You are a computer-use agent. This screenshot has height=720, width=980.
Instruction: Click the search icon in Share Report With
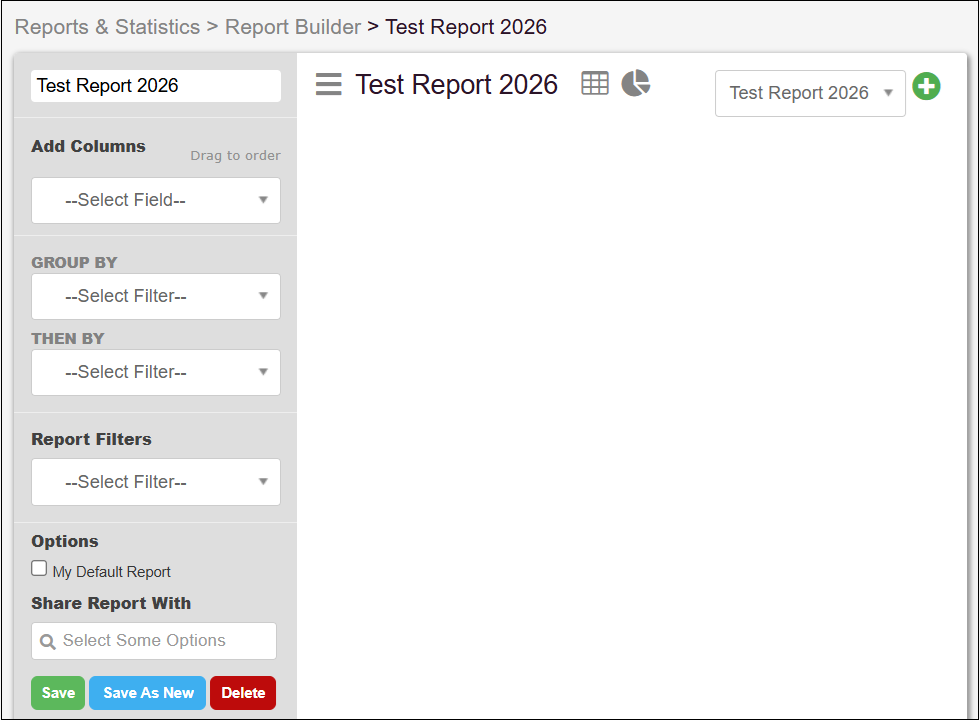point(48,641)
